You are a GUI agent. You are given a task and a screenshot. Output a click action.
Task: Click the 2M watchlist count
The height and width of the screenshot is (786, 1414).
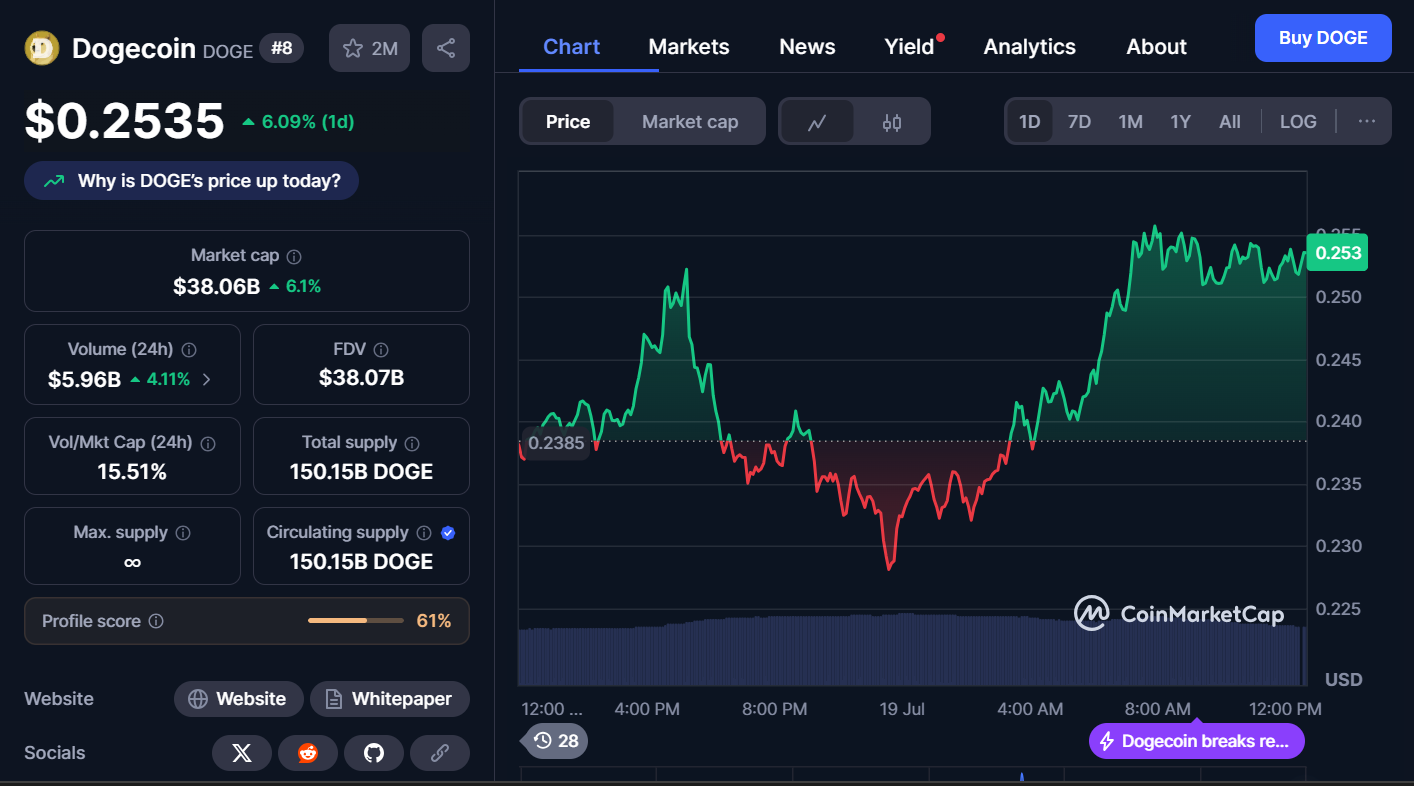(x=384, y=48)
